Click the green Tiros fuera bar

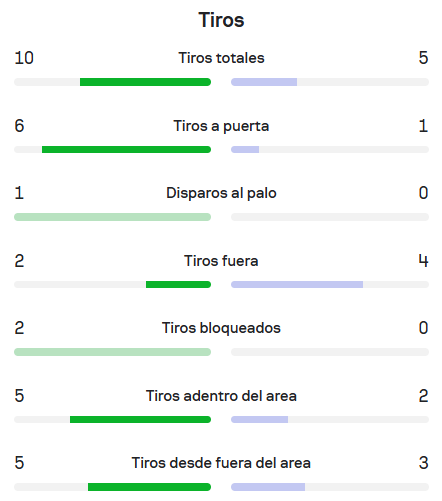pyautogui.click(x=178, y=285)
